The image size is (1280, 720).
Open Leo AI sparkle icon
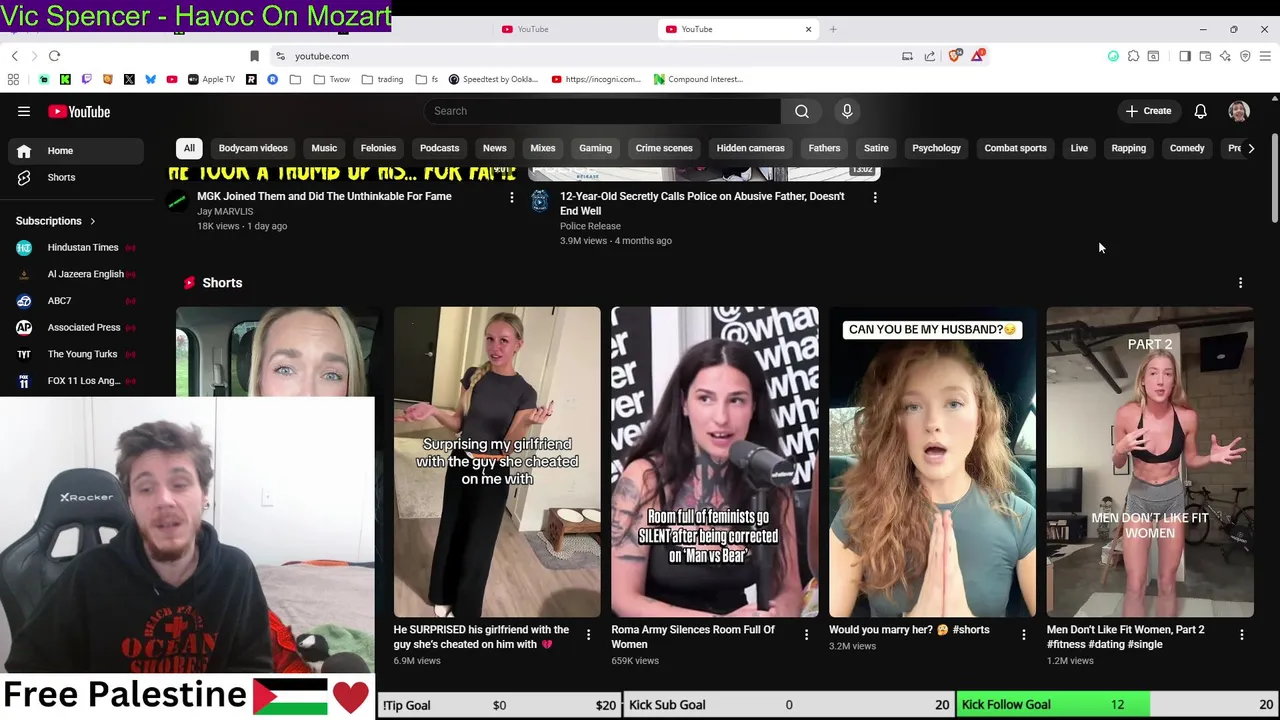(x=1225, y=56)
